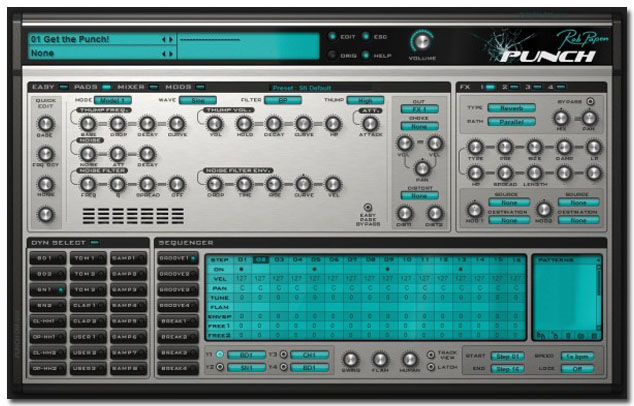Choose the BREAK4 pattern button

178,368
